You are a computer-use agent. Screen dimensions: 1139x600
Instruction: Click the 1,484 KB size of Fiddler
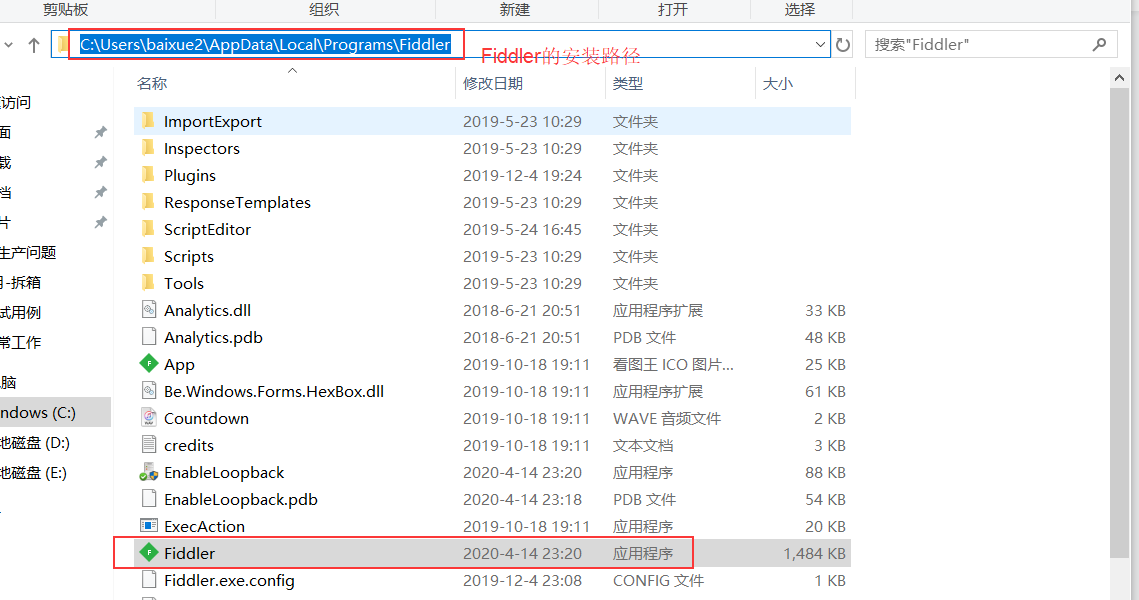pyautogui.click(x=814, y=554)
